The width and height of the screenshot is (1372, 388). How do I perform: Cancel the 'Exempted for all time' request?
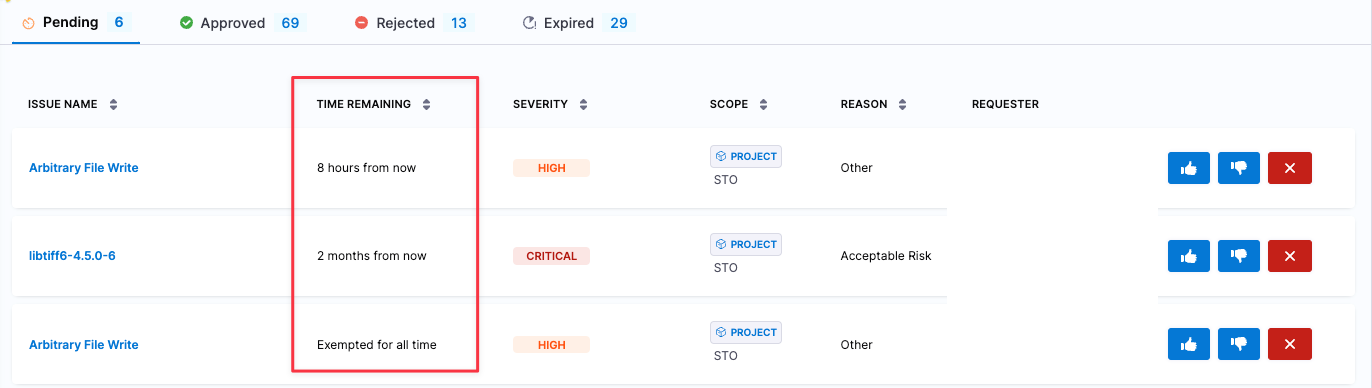click(1290, 344)
